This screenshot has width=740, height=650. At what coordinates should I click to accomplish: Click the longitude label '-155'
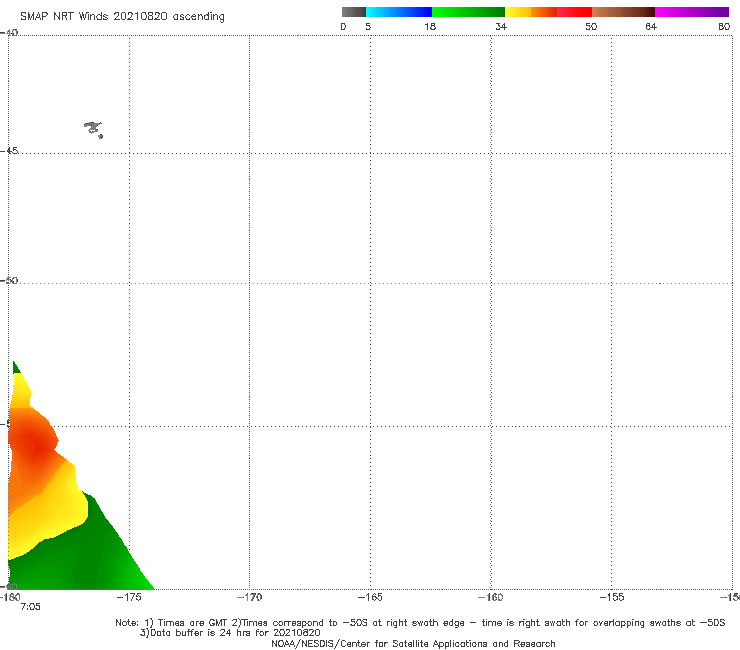pyautogui.click(x=612, y=597)
